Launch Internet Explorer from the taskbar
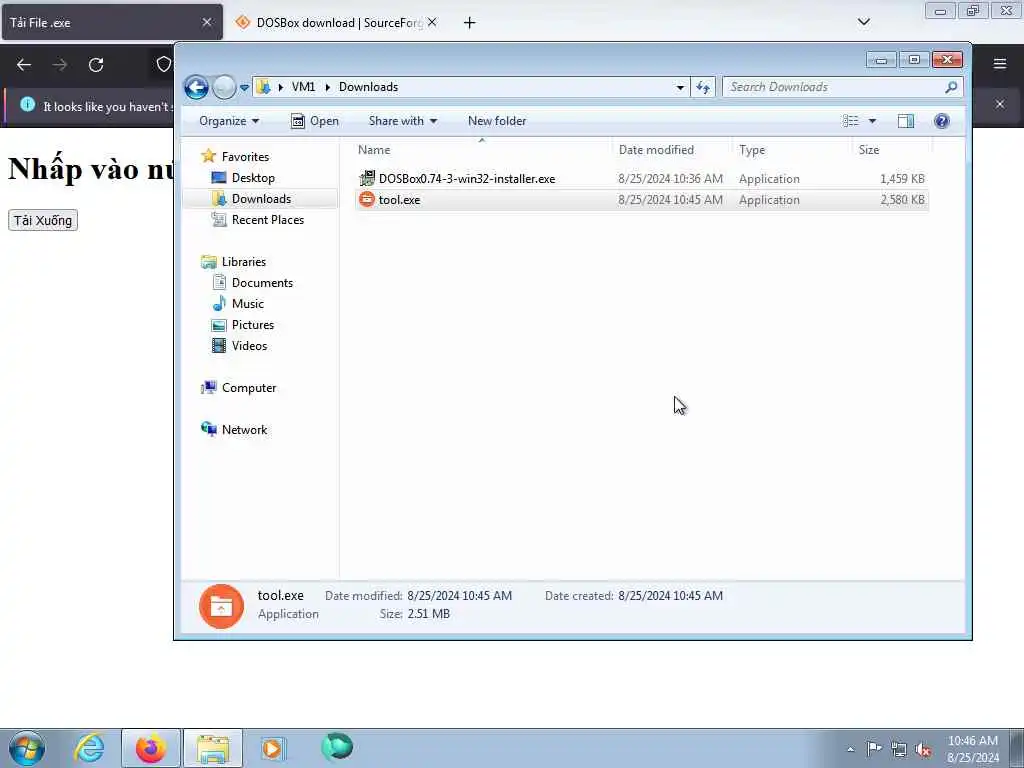 click(89, 748)
